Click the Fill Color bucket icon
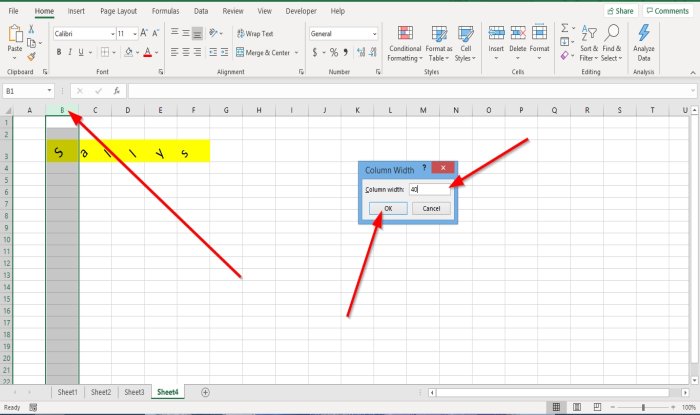This screenshot has height=415, width=700. [129, 52]
